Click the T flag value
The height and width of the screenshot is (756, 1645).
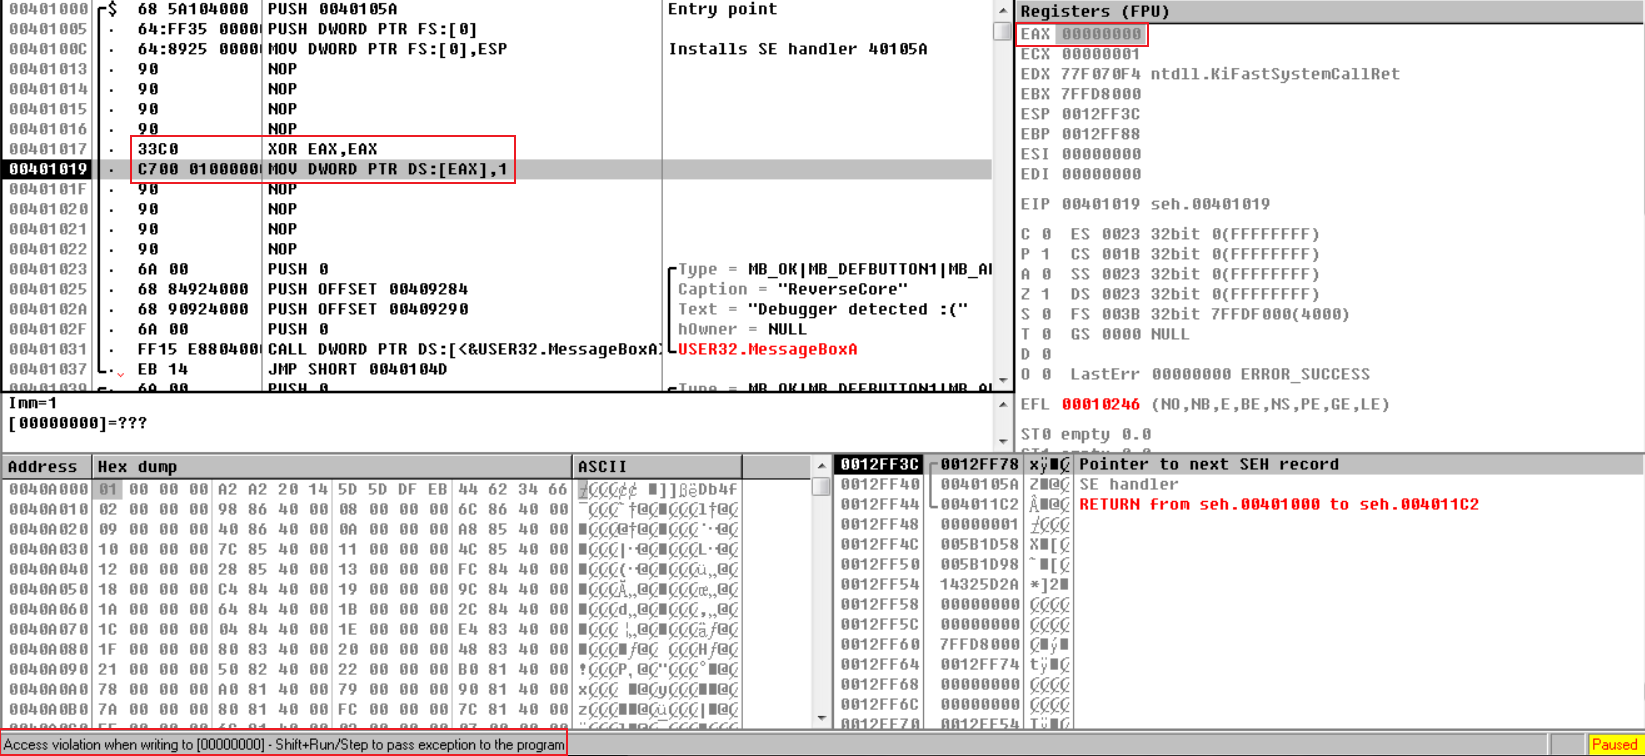(x=1046, y=334)
